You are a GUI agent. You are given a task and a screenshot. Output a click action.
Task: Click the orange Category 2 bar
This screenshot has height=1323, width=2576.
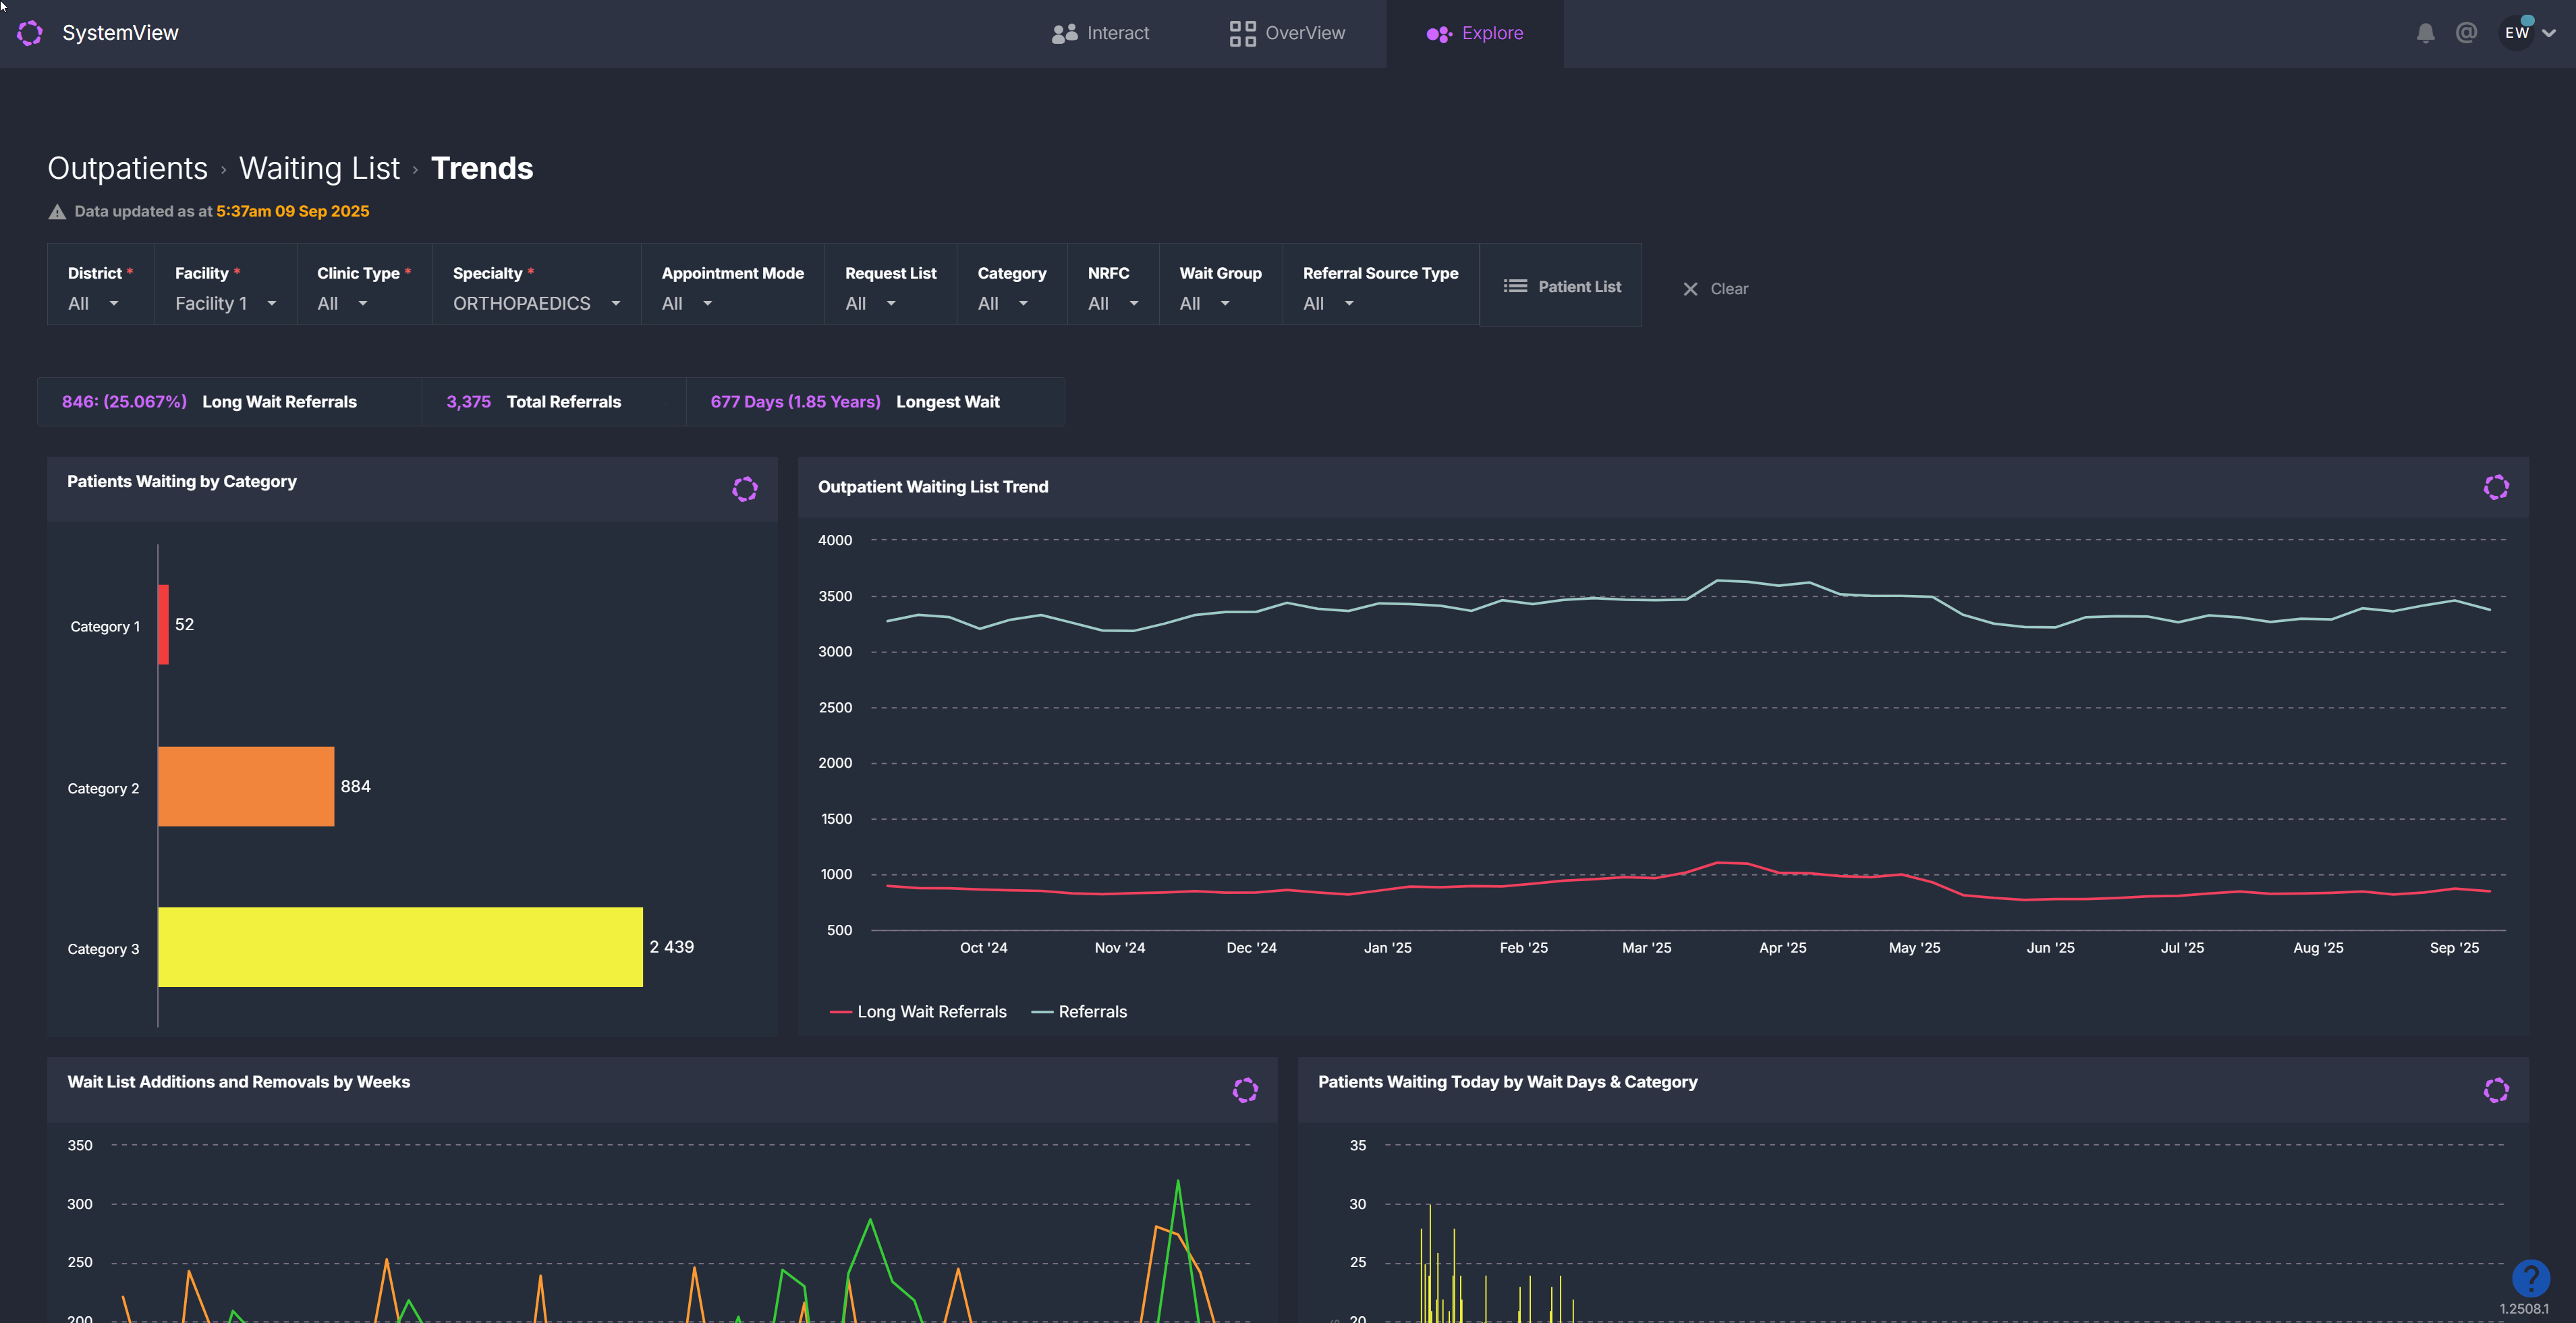point(246,786)
